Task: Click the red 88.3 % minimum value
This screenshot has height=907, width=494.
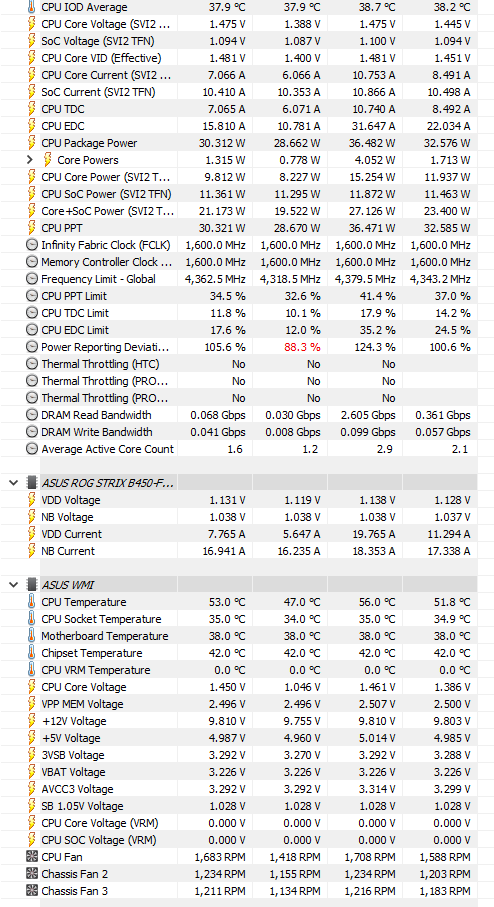Action: pos(302,347)
